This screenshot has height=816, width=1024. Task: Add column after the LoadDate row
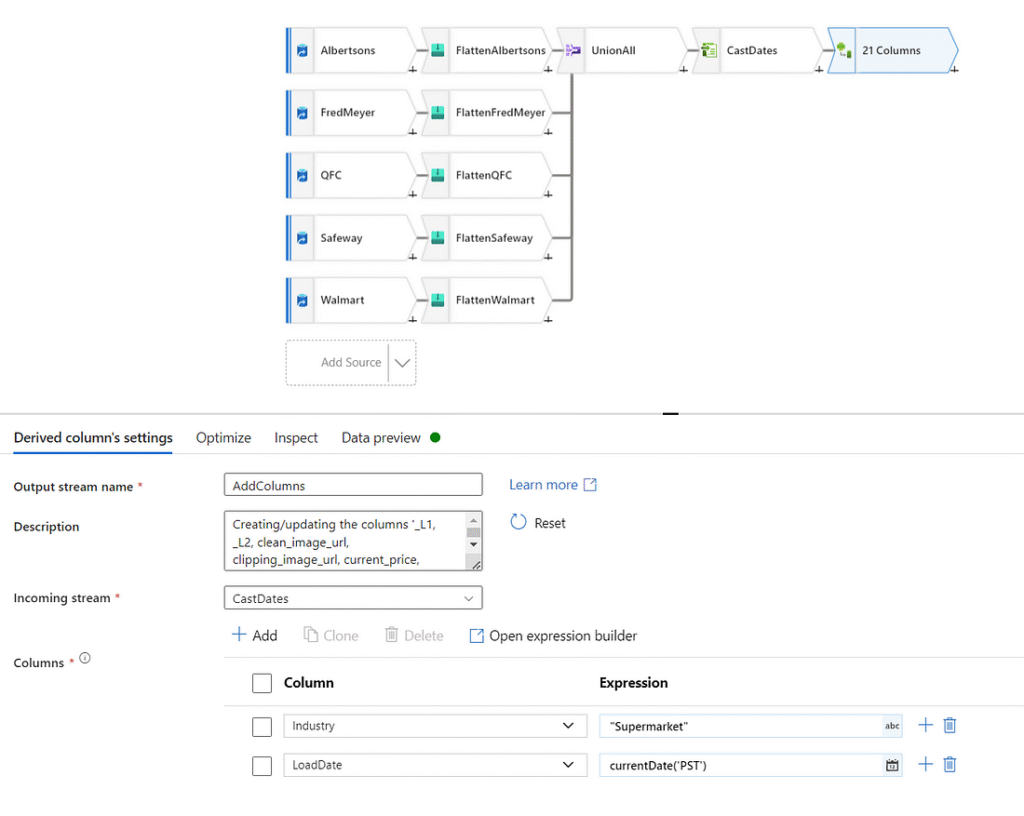[x=925, y=764]
